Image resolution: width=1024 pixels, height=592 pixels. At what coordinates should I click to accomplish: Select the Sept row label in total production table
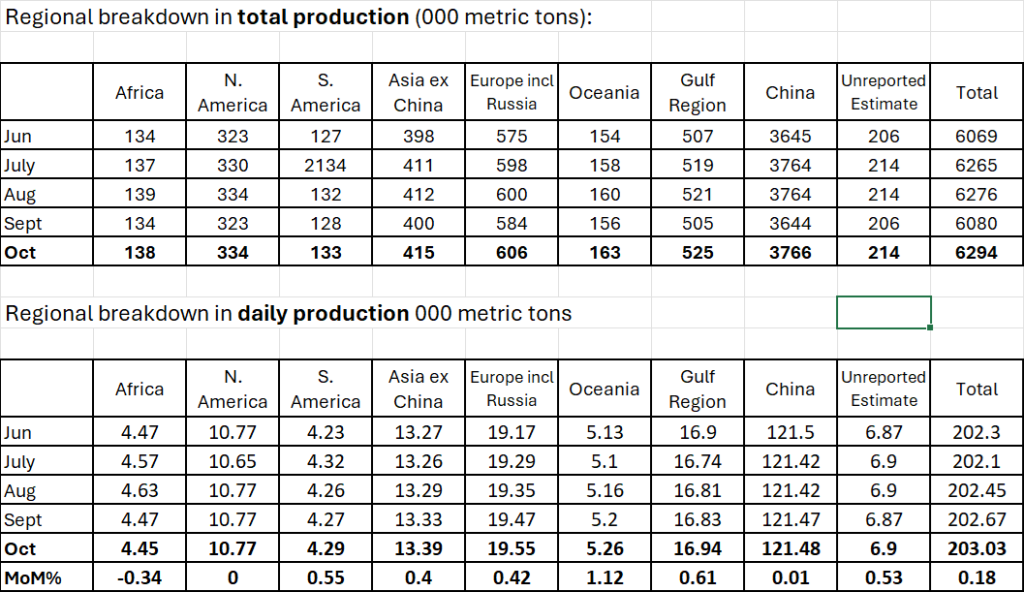tap(47, 224)
